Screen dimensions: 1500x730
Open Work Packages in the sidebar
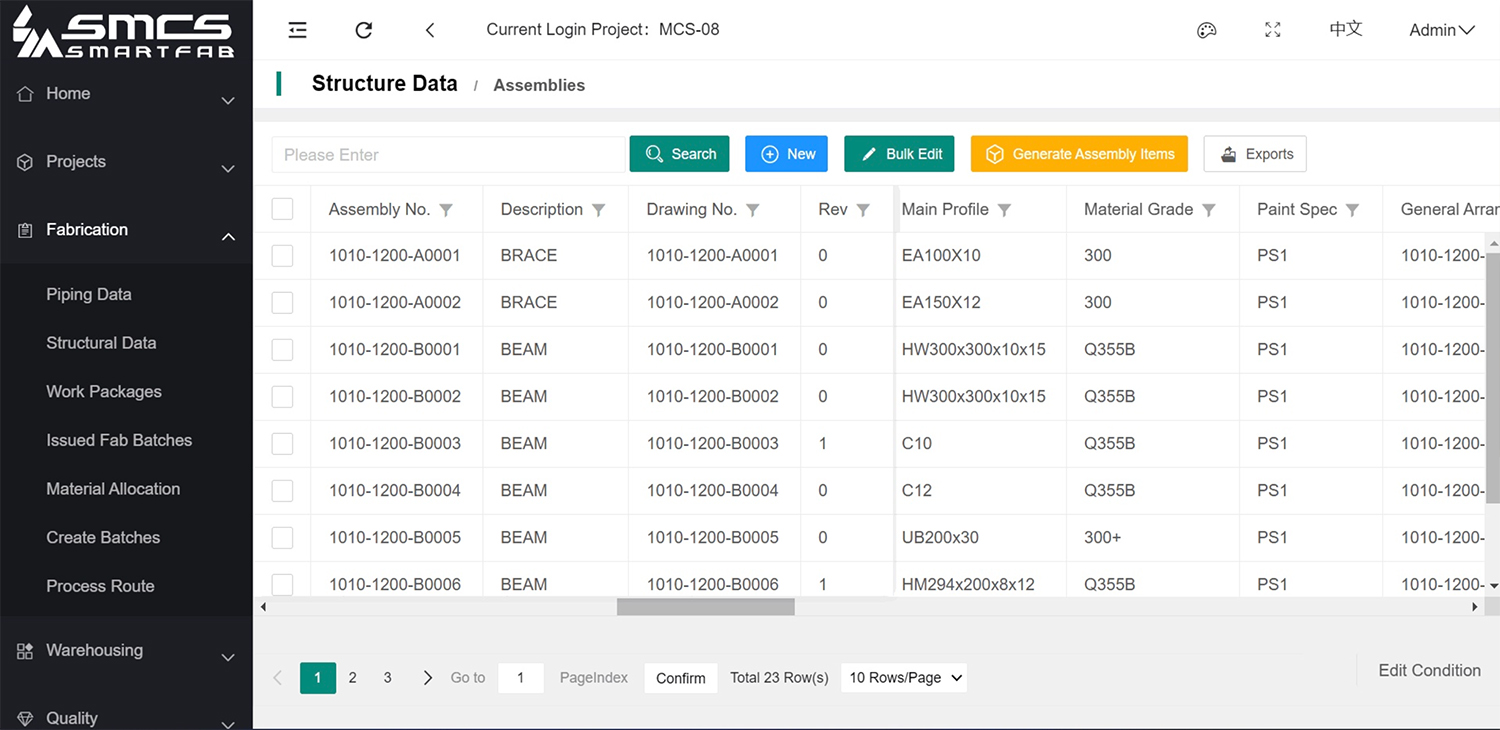(104, 392)
